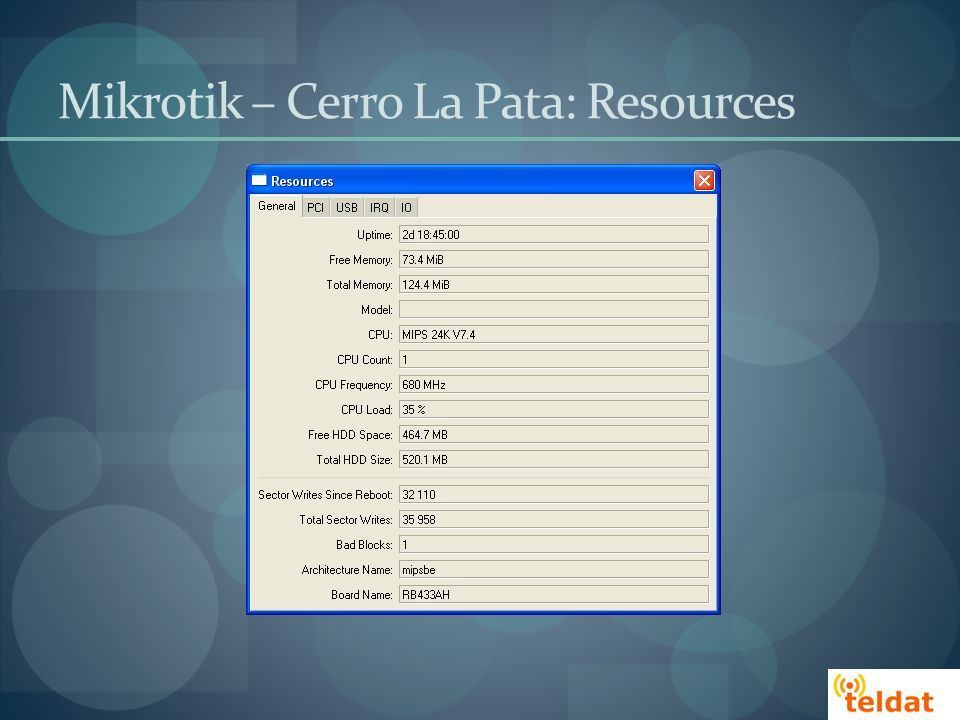Click the teldat logo
This screenshot has width=960, height=720.
tap(884, 695)
